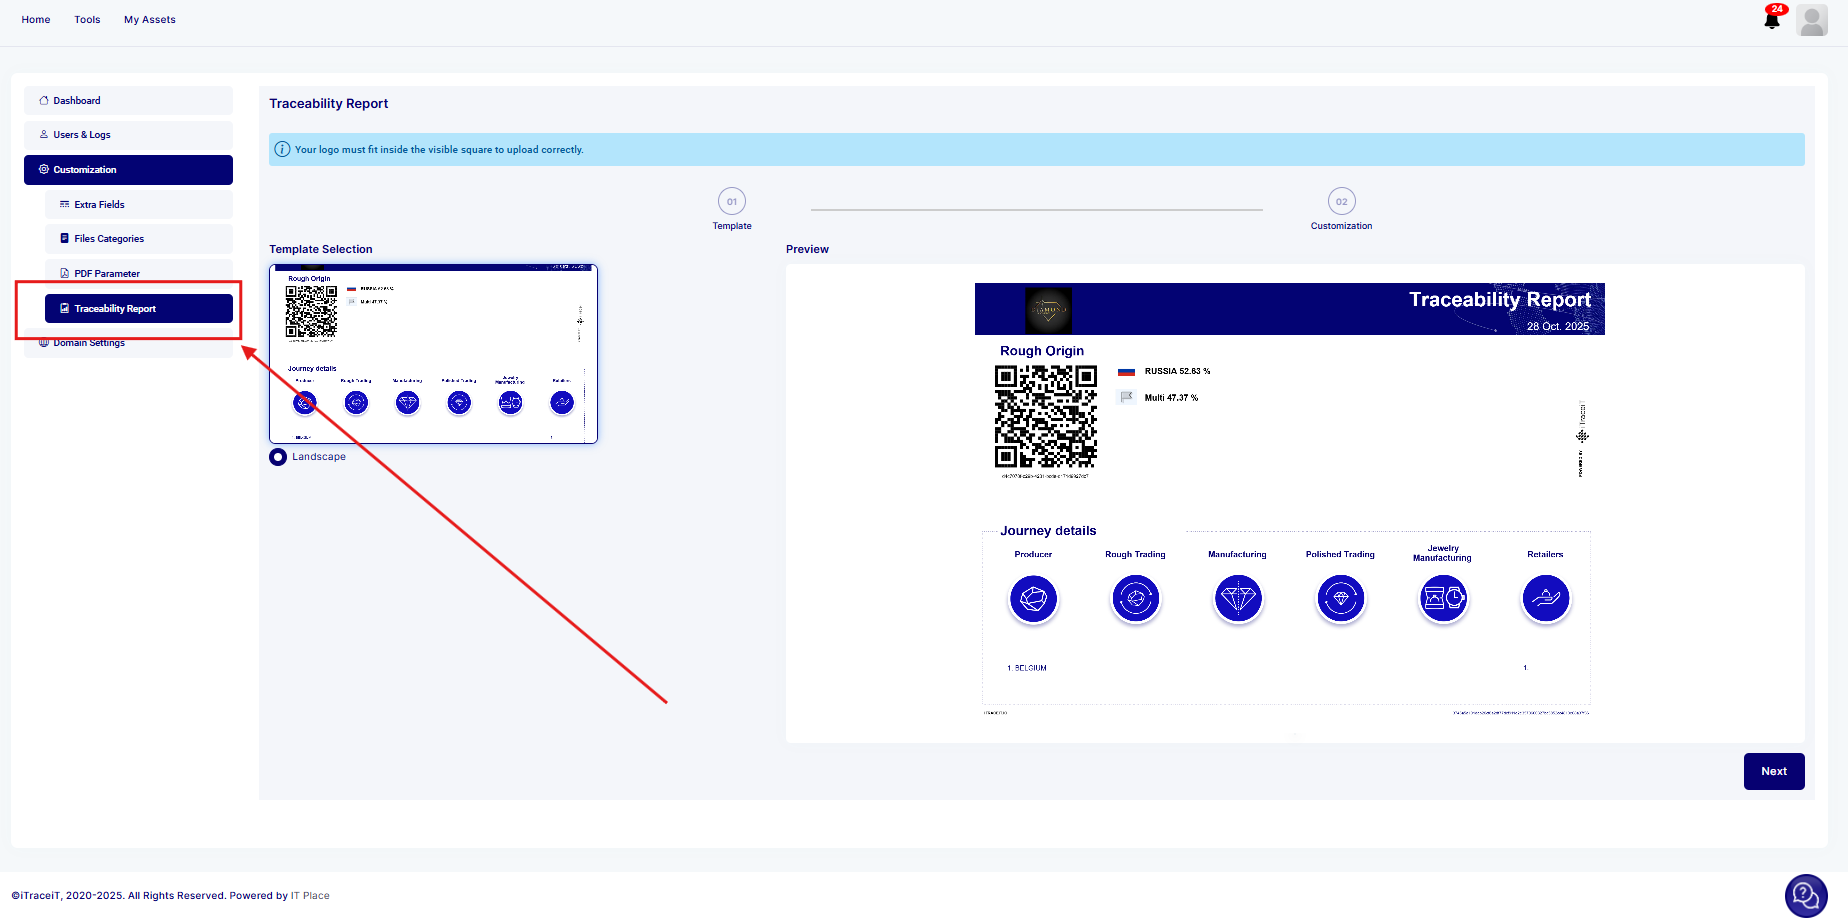This screenshot has height=918, width=1848.
Task: Click the user profile avatar
Action: (1811, 20)
